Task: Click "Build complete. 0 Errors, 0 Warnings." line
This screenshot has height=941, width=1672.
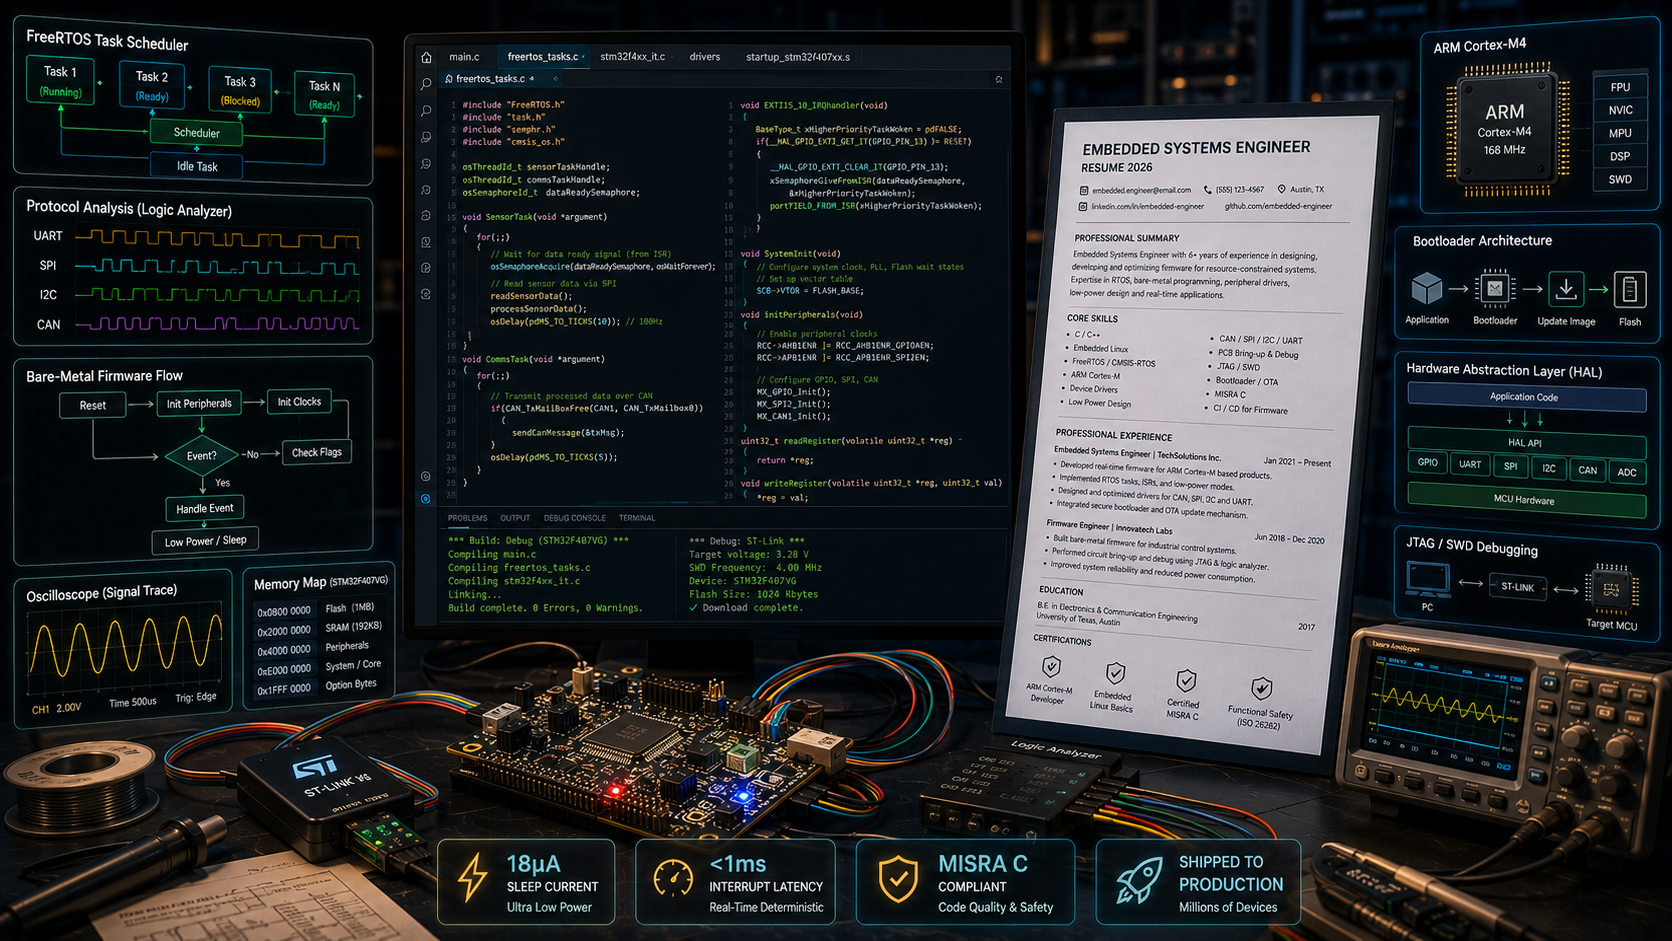Action: pos(545,607)
